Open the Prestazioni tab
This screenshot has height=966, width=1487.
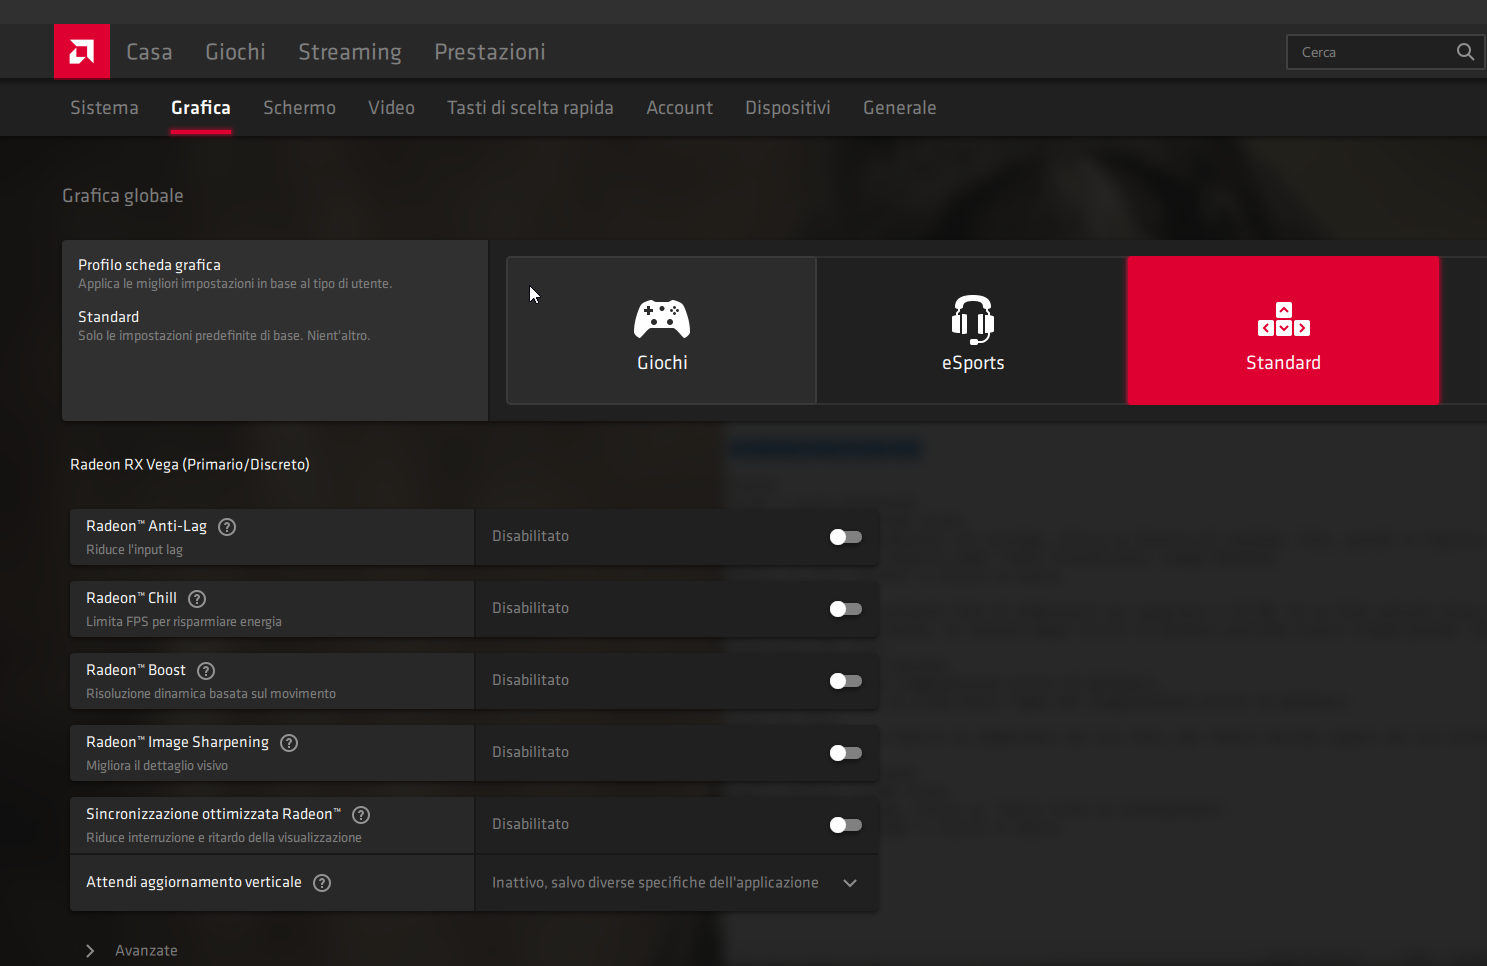click(x=490, y=52)
